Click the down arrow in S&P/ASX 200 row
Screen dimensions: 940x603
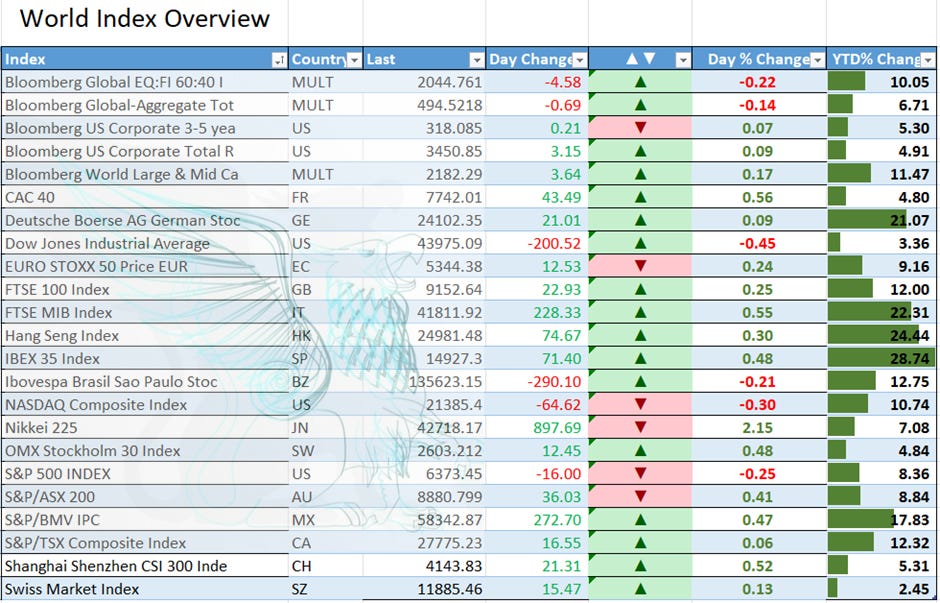coord(640,497)
